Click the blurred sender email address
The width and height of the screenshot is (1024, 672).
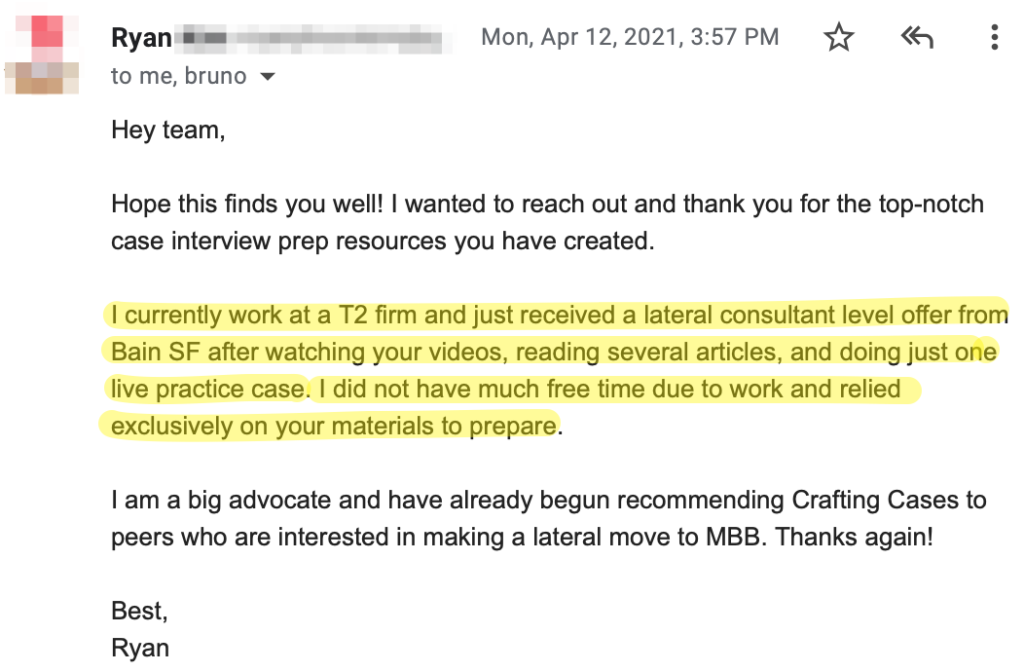[312, 38]
